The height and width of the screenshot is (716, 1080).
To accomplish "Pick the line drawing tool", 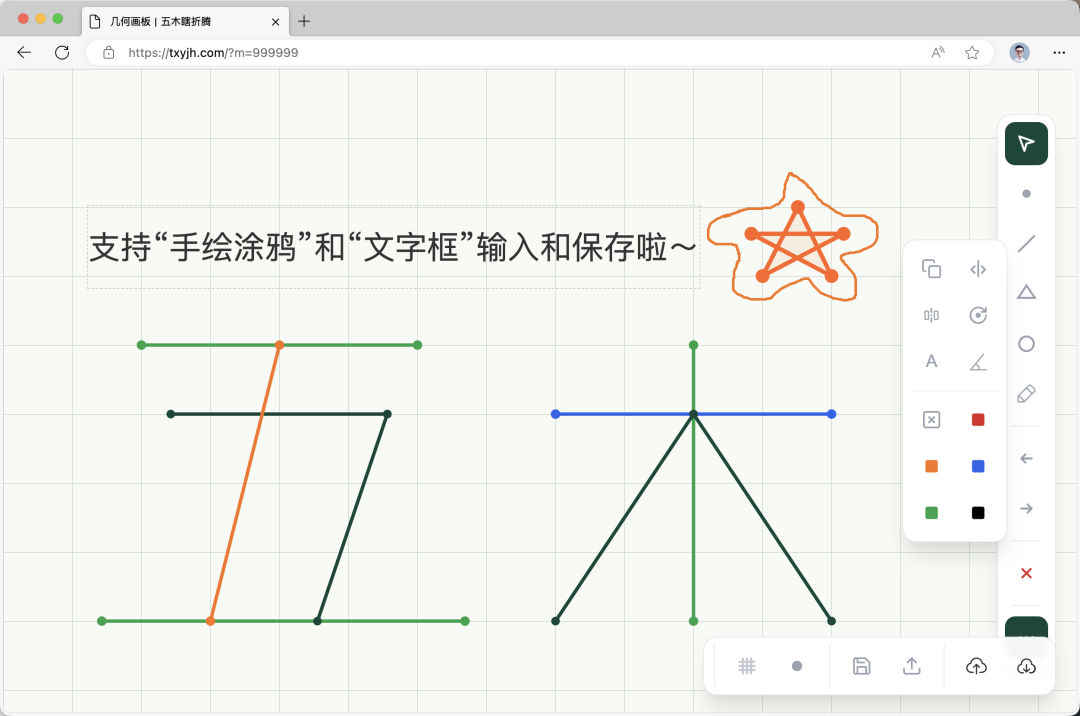I will [1026, 243].
